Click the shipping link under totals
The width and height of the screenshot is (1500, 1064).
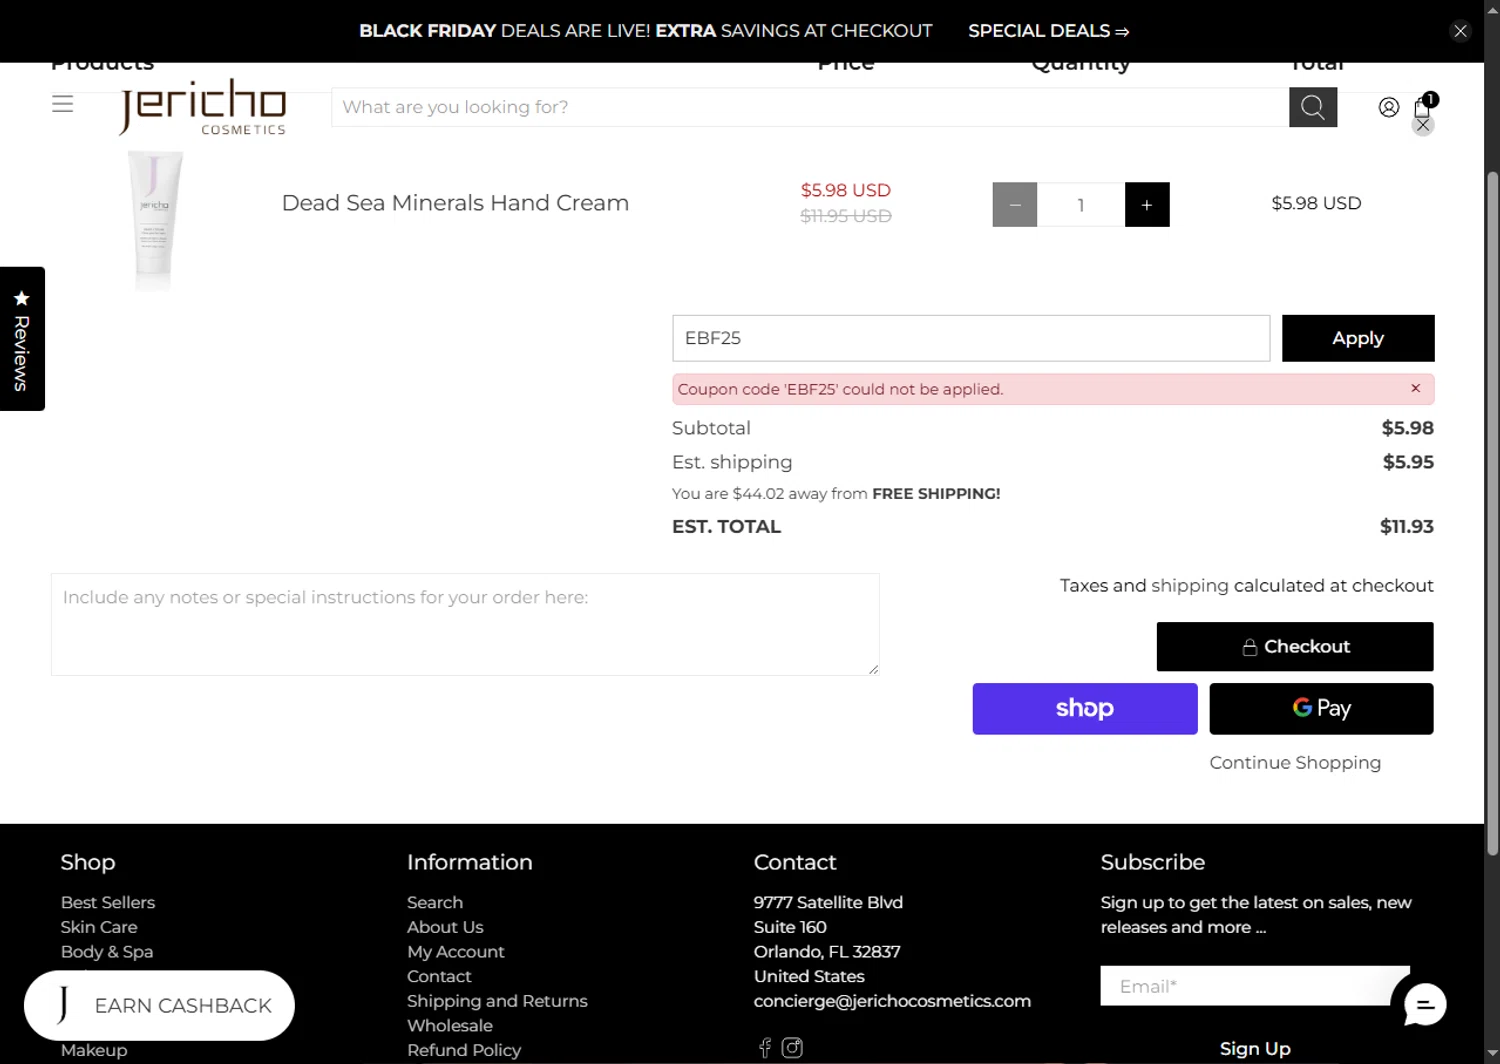coord(1189,586)
